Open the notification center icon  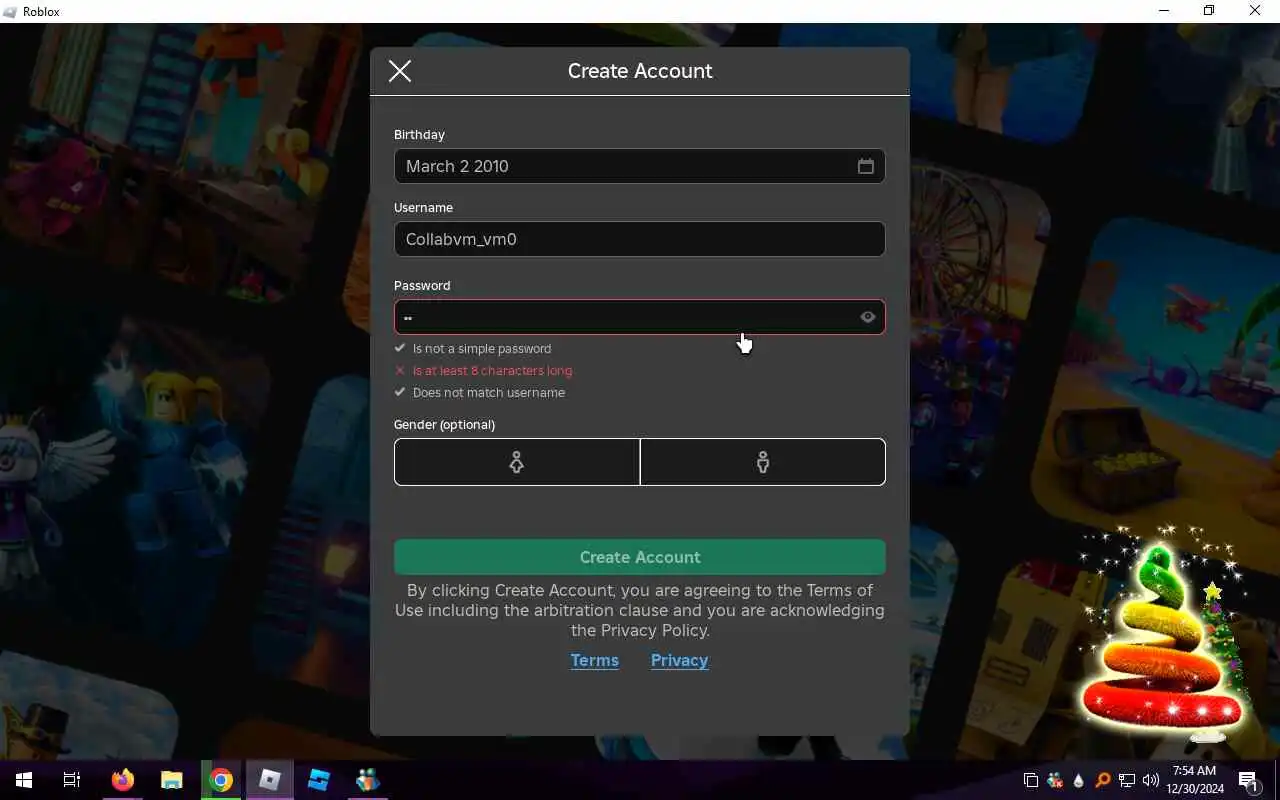pos(1248,780)
